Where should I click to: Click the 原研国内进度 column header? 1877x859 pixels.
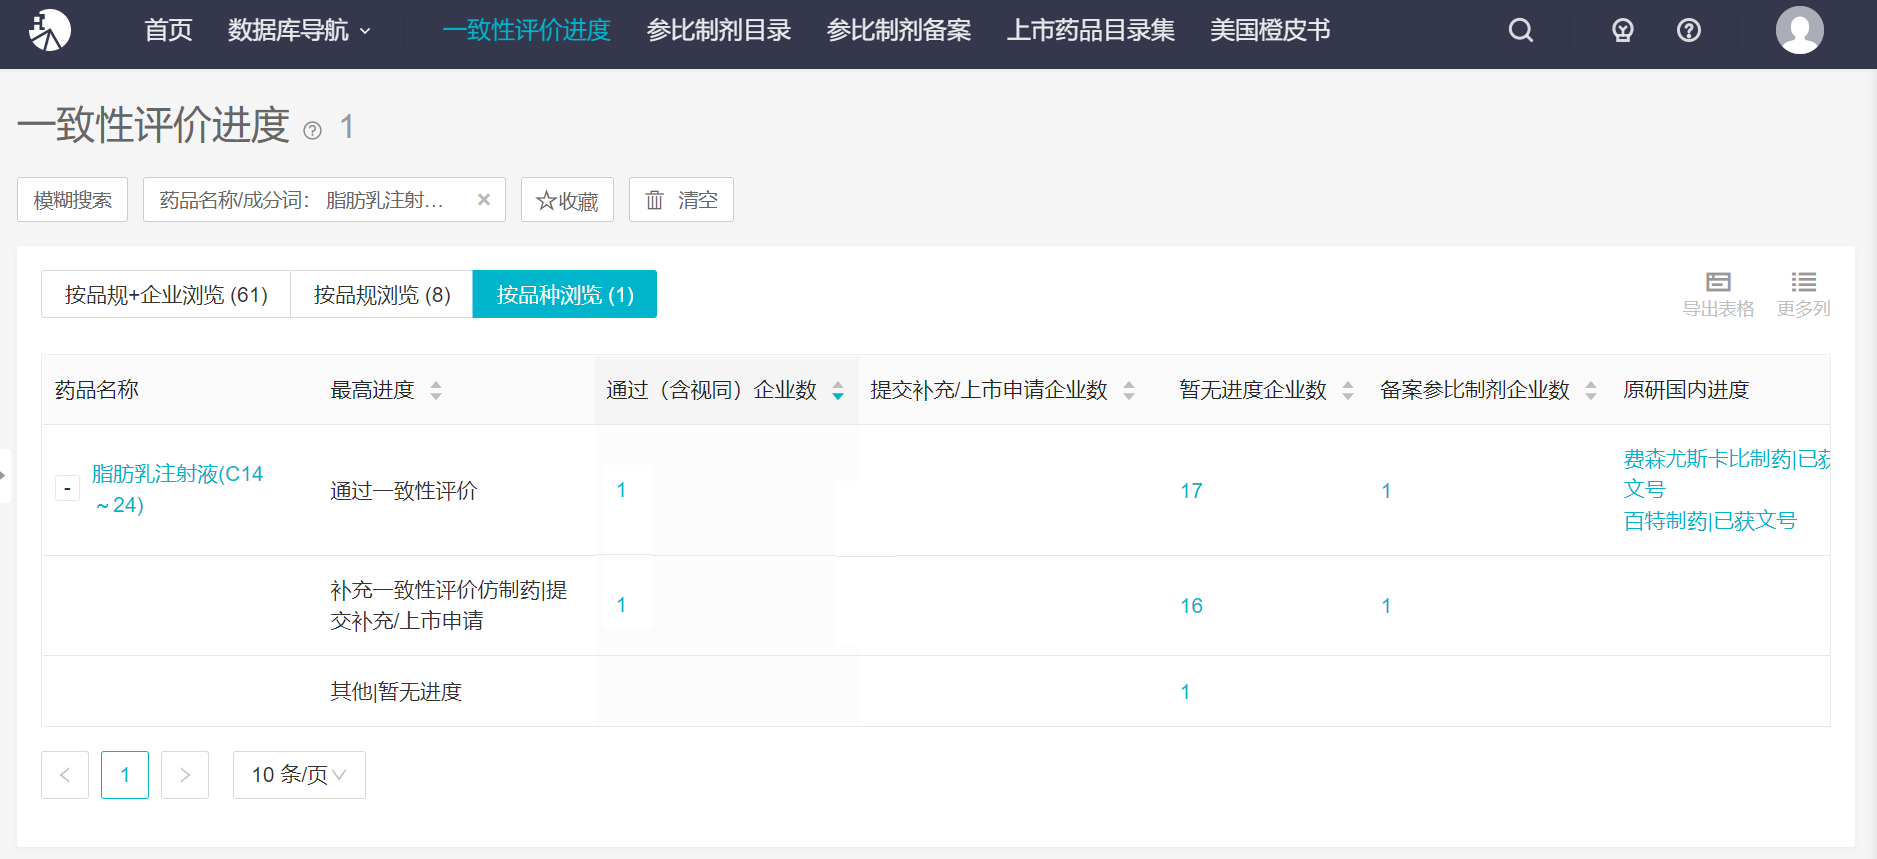pyautogui.click(x=1686, y=390)
